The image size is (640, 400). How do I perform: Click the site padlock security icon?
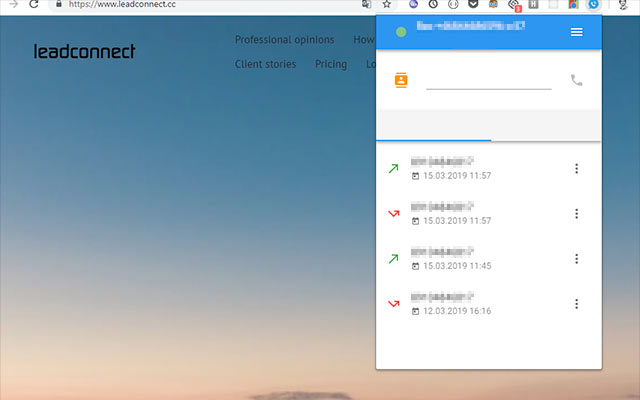pyautogui.click(x=59, y=4)
